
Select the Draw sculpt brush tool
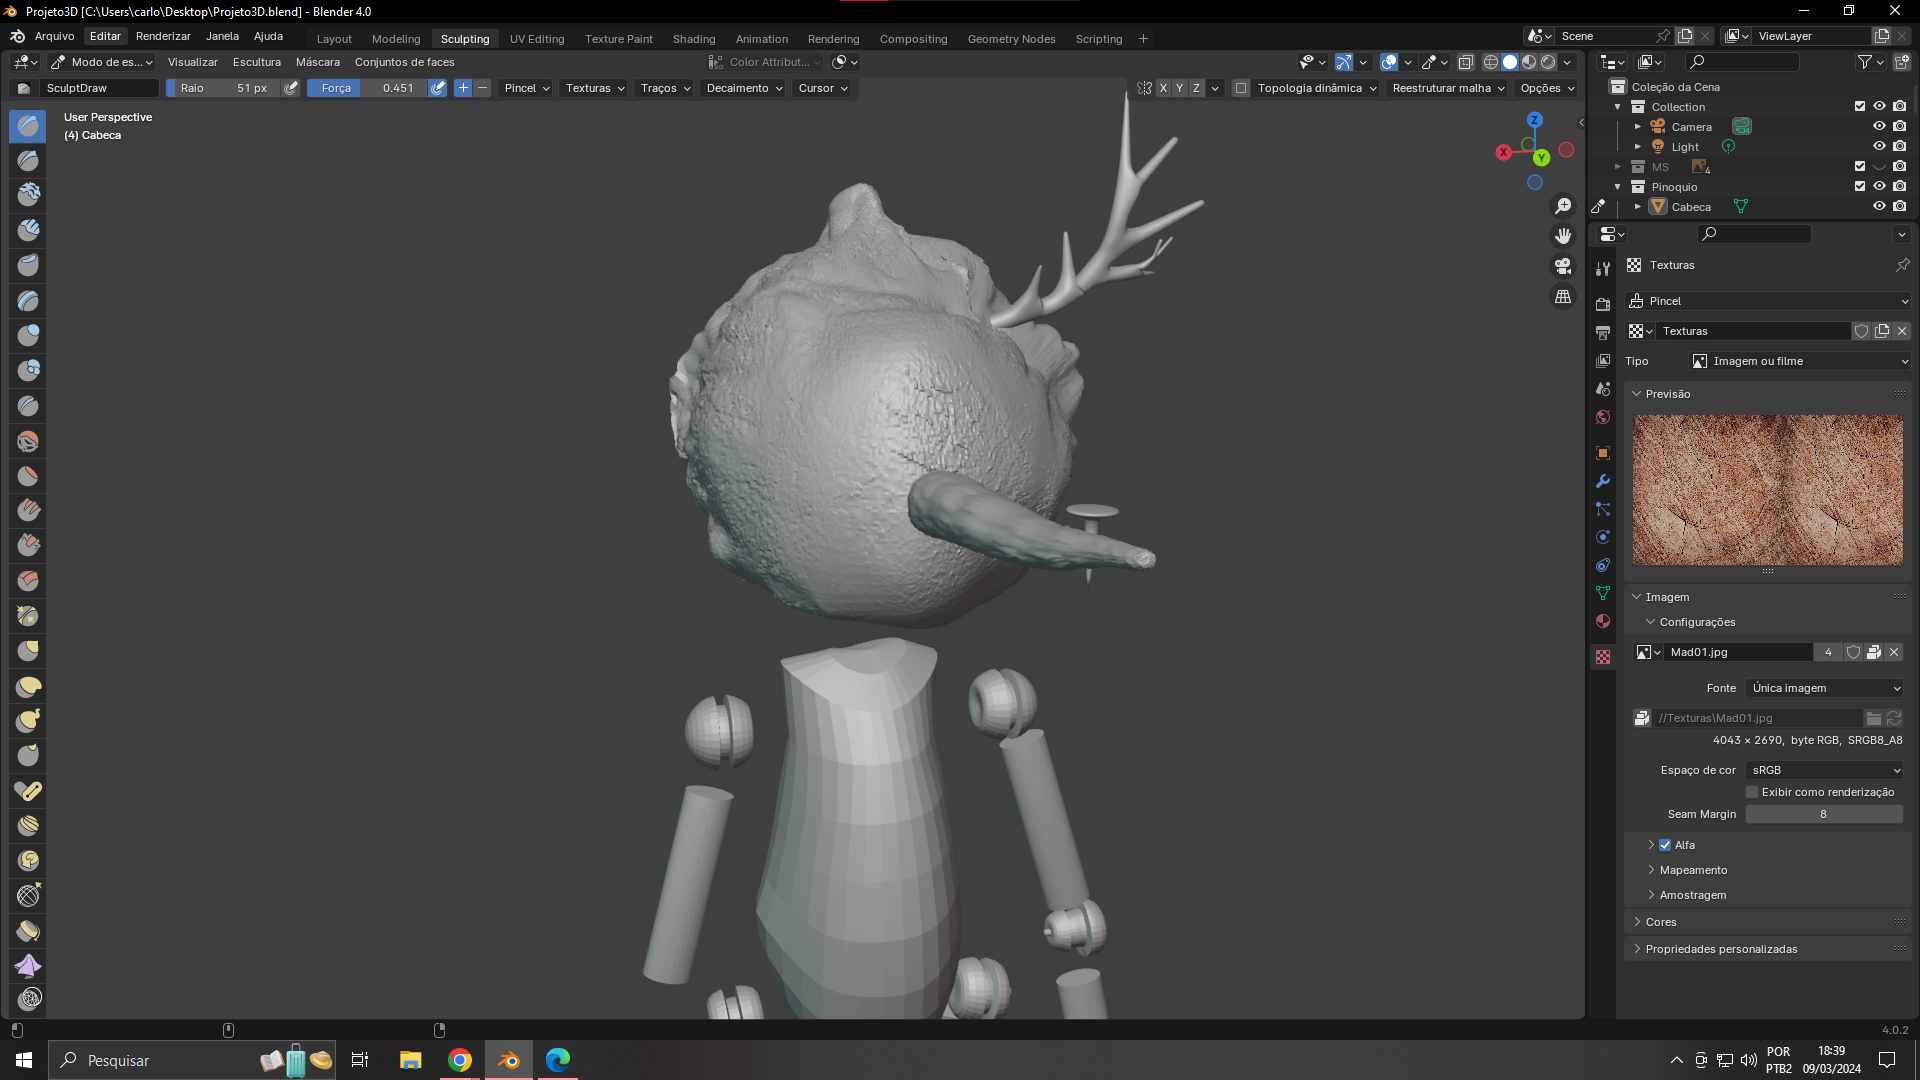(28, 126)
